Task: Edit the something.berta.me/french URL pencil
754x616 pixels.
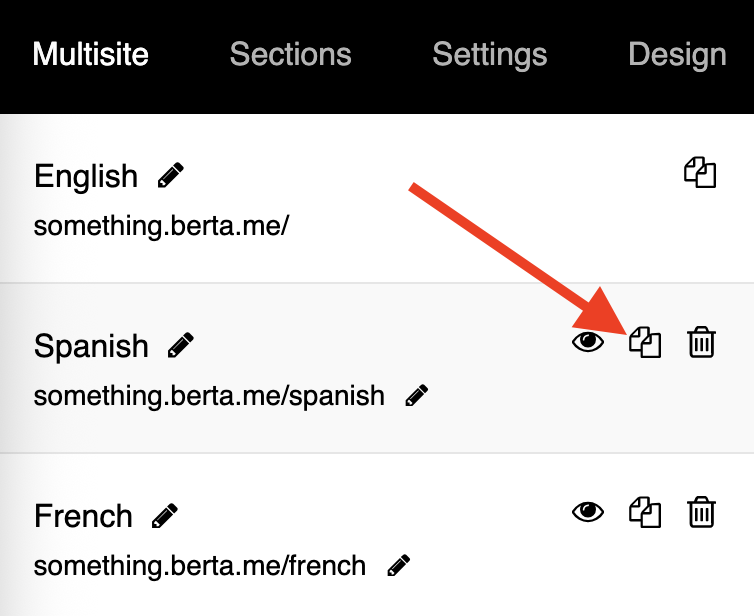Action: (399, 565)
